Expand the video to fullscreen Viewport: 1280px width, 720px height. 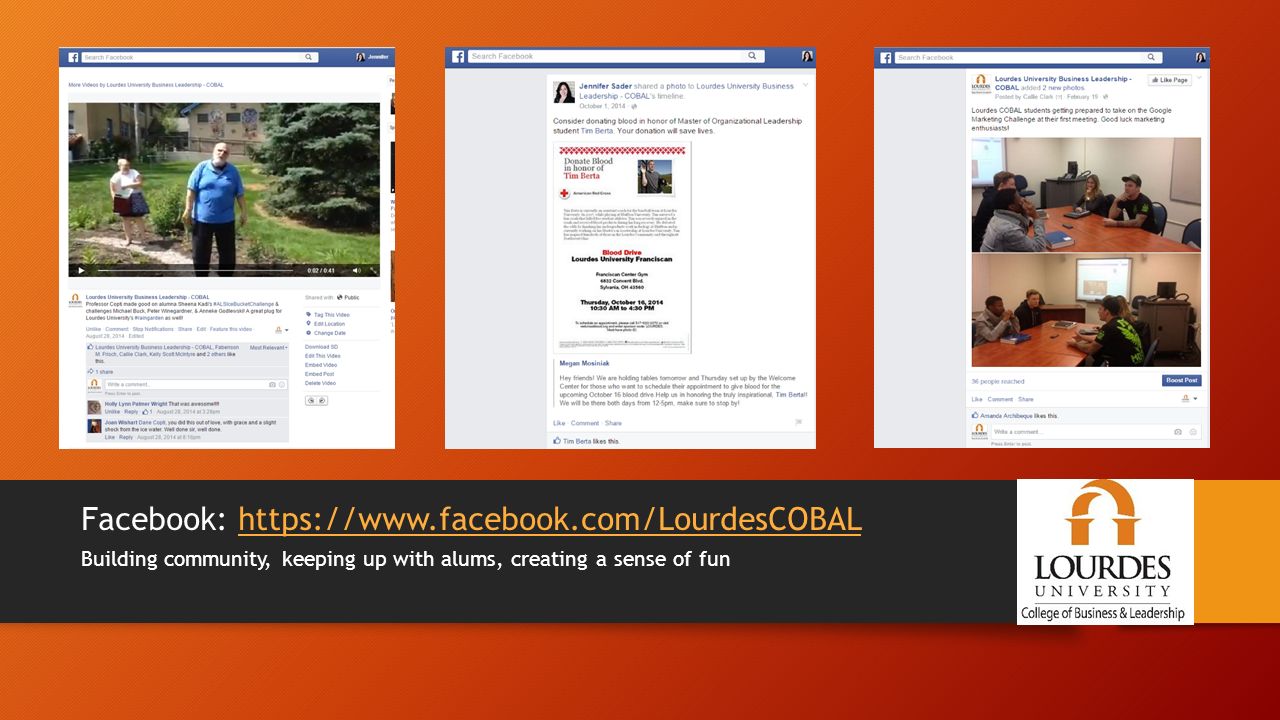pyautogui.click(x=372, y=270)
